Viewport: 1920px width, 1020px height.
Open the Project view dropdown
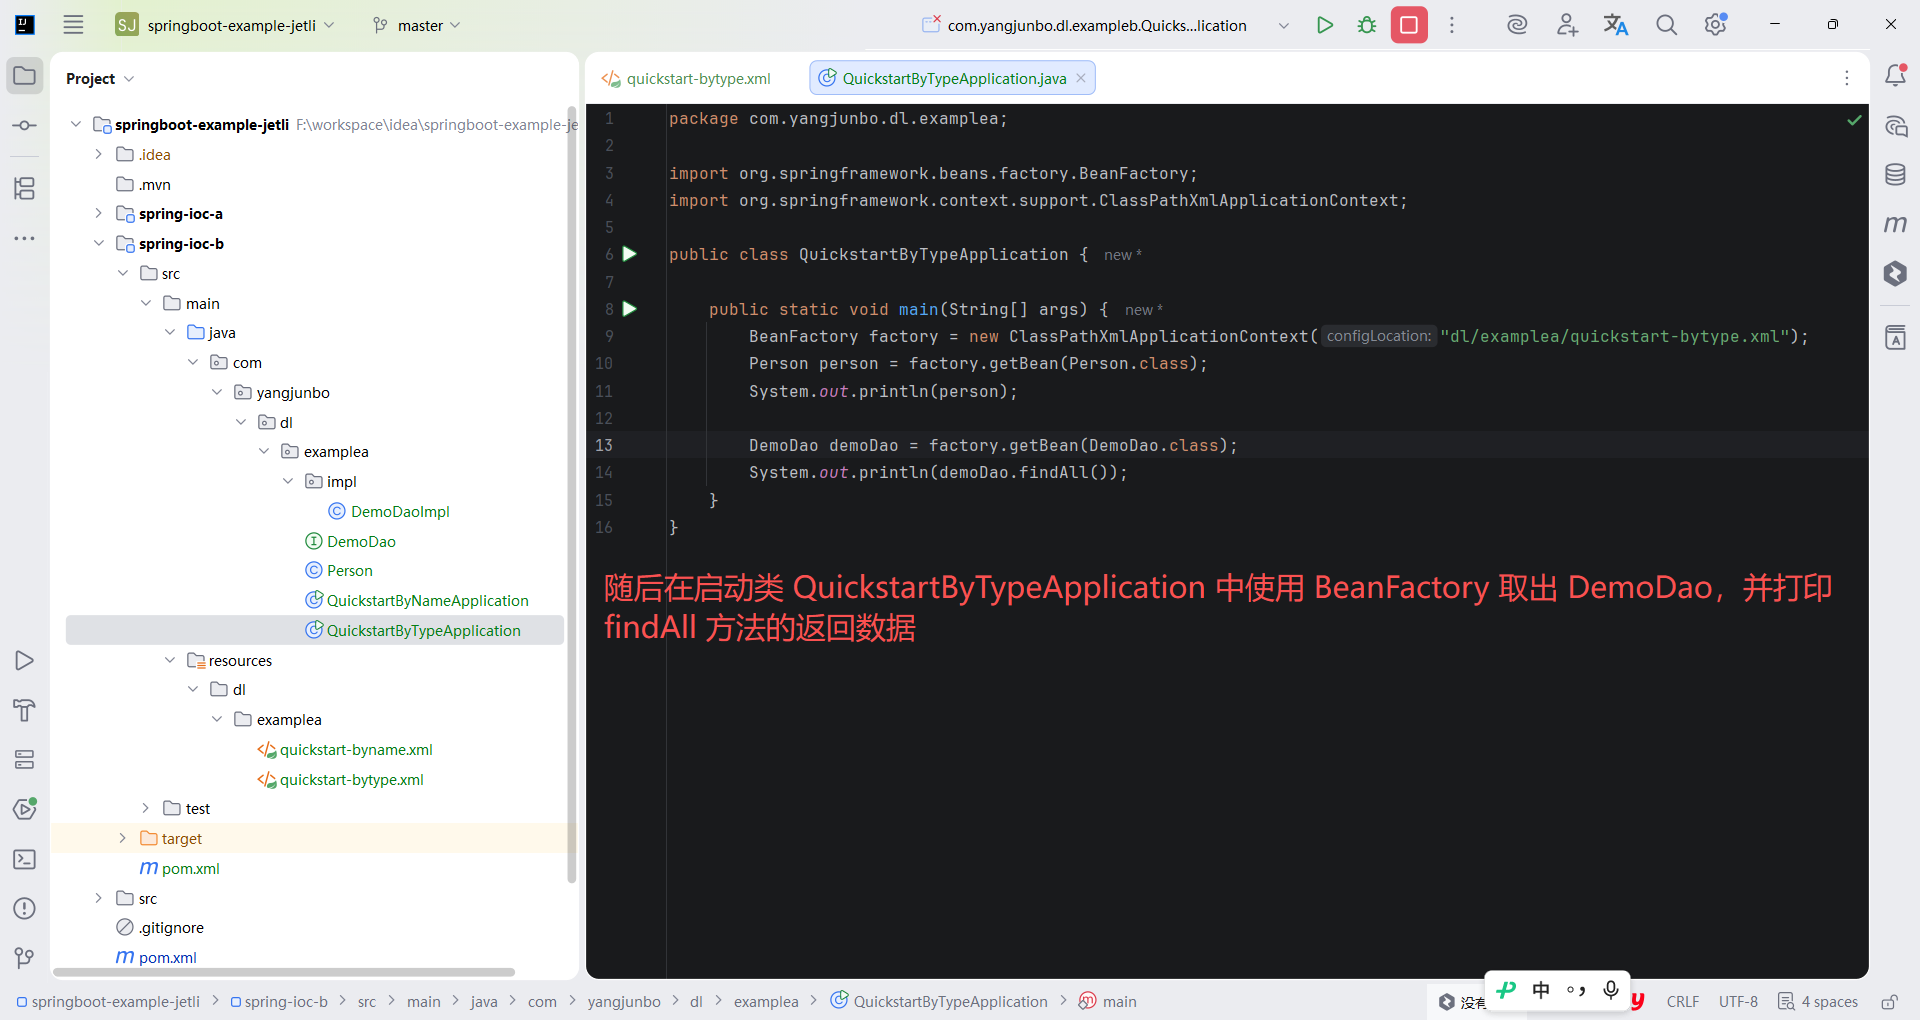100,78
